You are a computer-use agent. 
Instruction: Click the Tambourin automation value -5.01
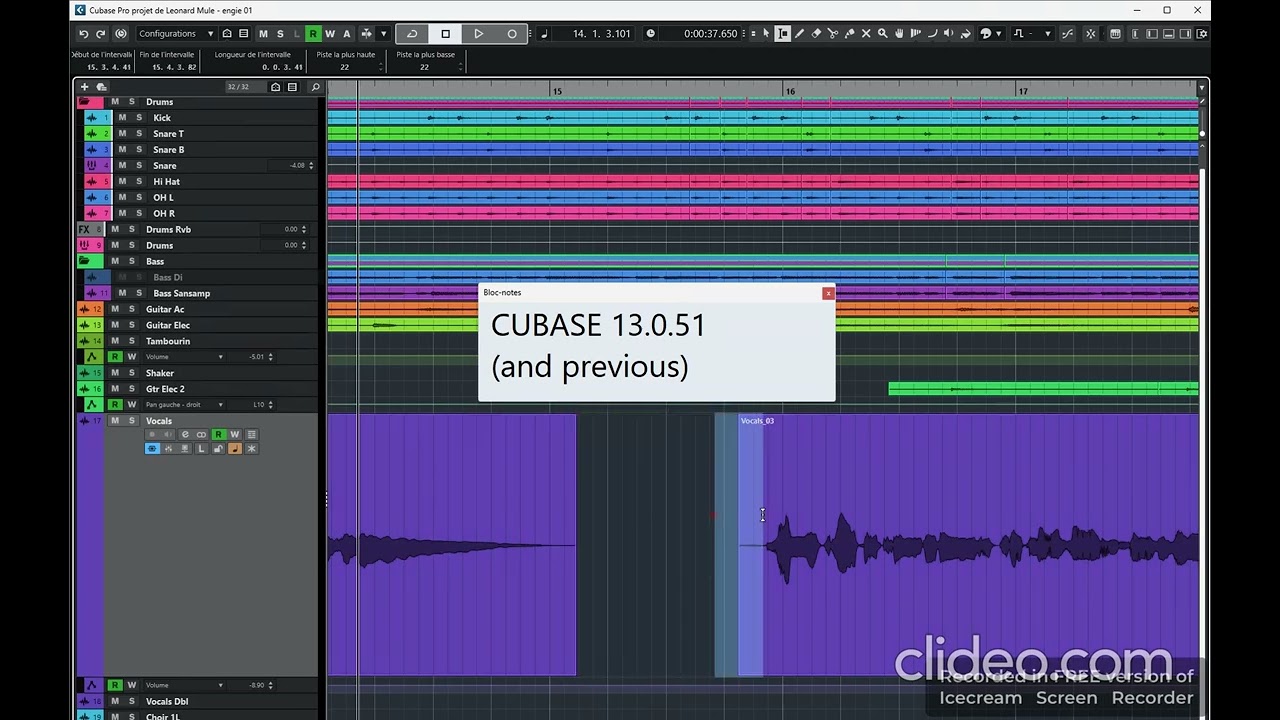257,357
